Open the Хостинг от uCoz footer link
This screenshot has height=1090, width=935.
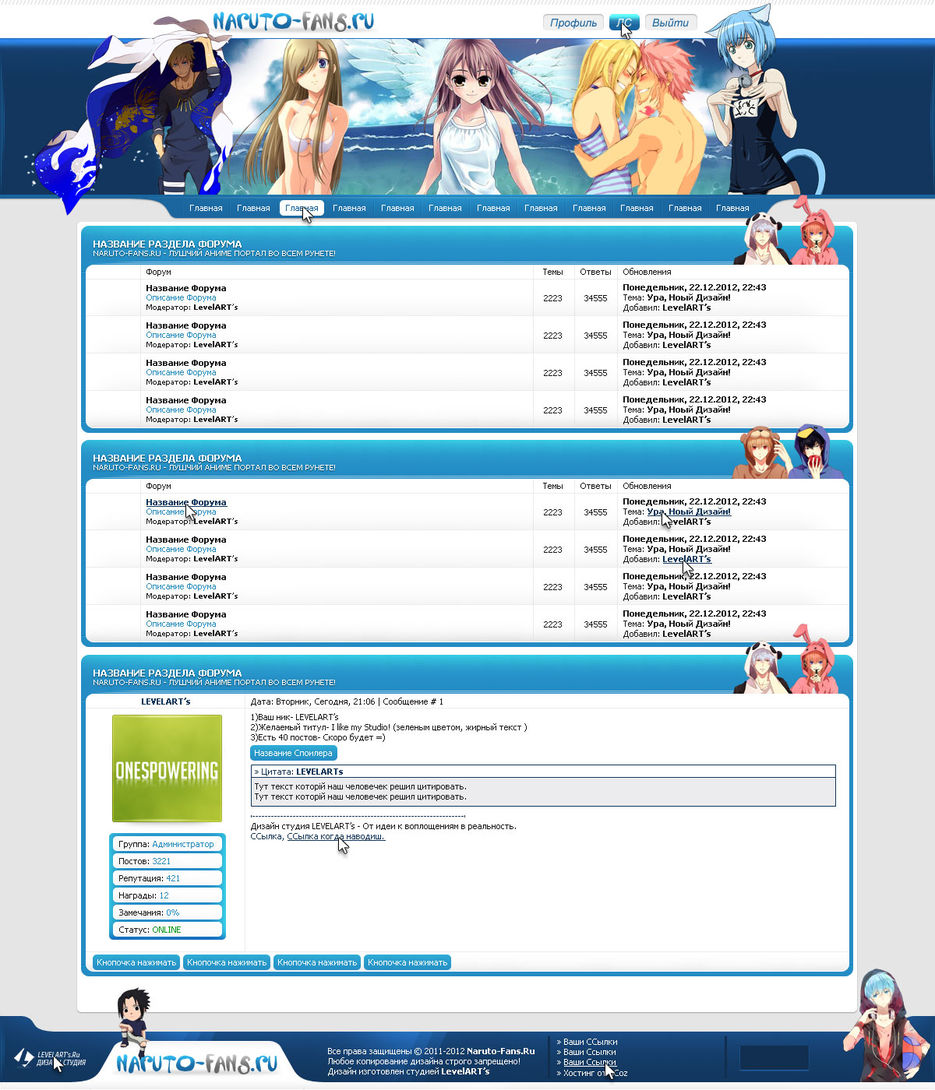point(595,1073)
